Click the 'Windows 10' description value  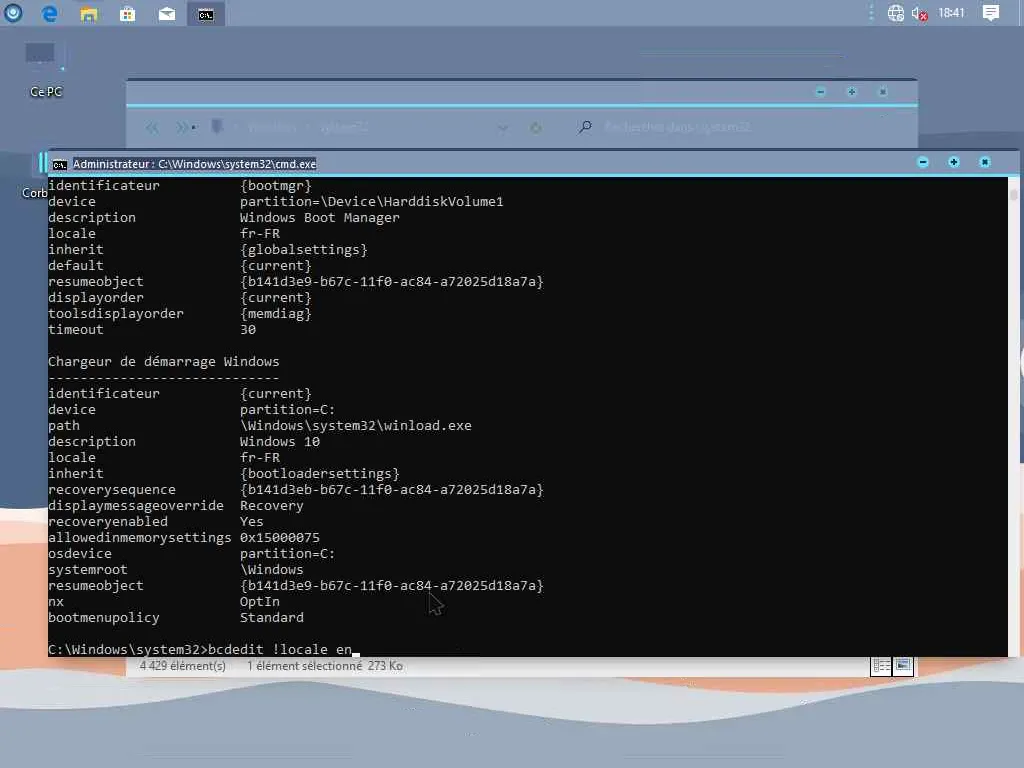(280, 441)
